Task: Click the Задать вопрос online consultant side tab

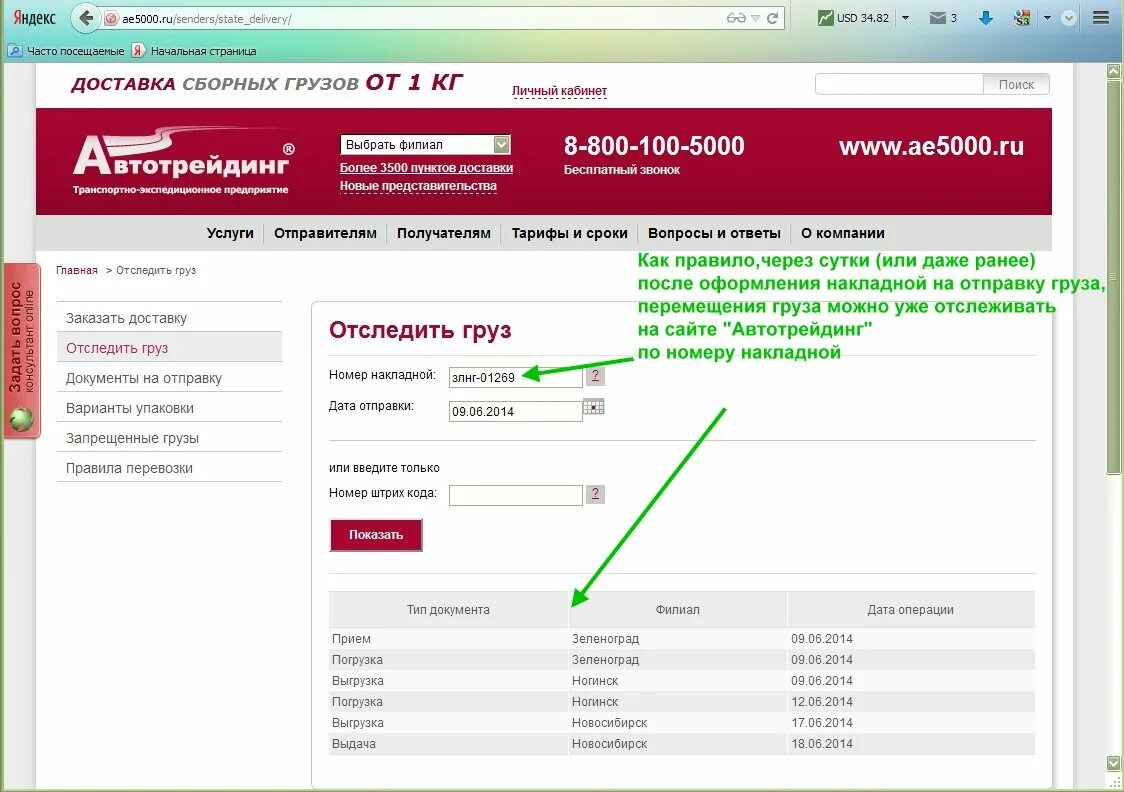Action: click(x=22, y=350)
